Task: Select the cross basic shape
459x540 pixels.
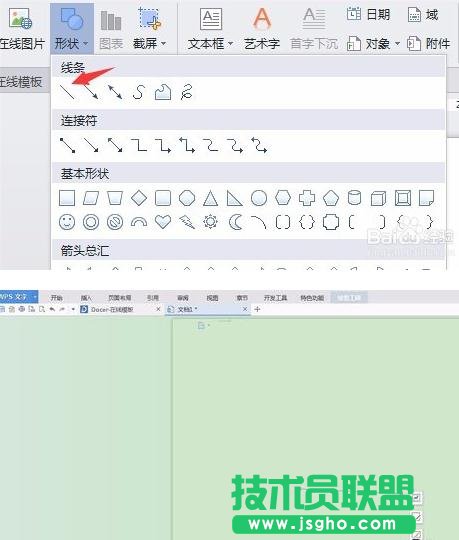Action: click(307, 198)
